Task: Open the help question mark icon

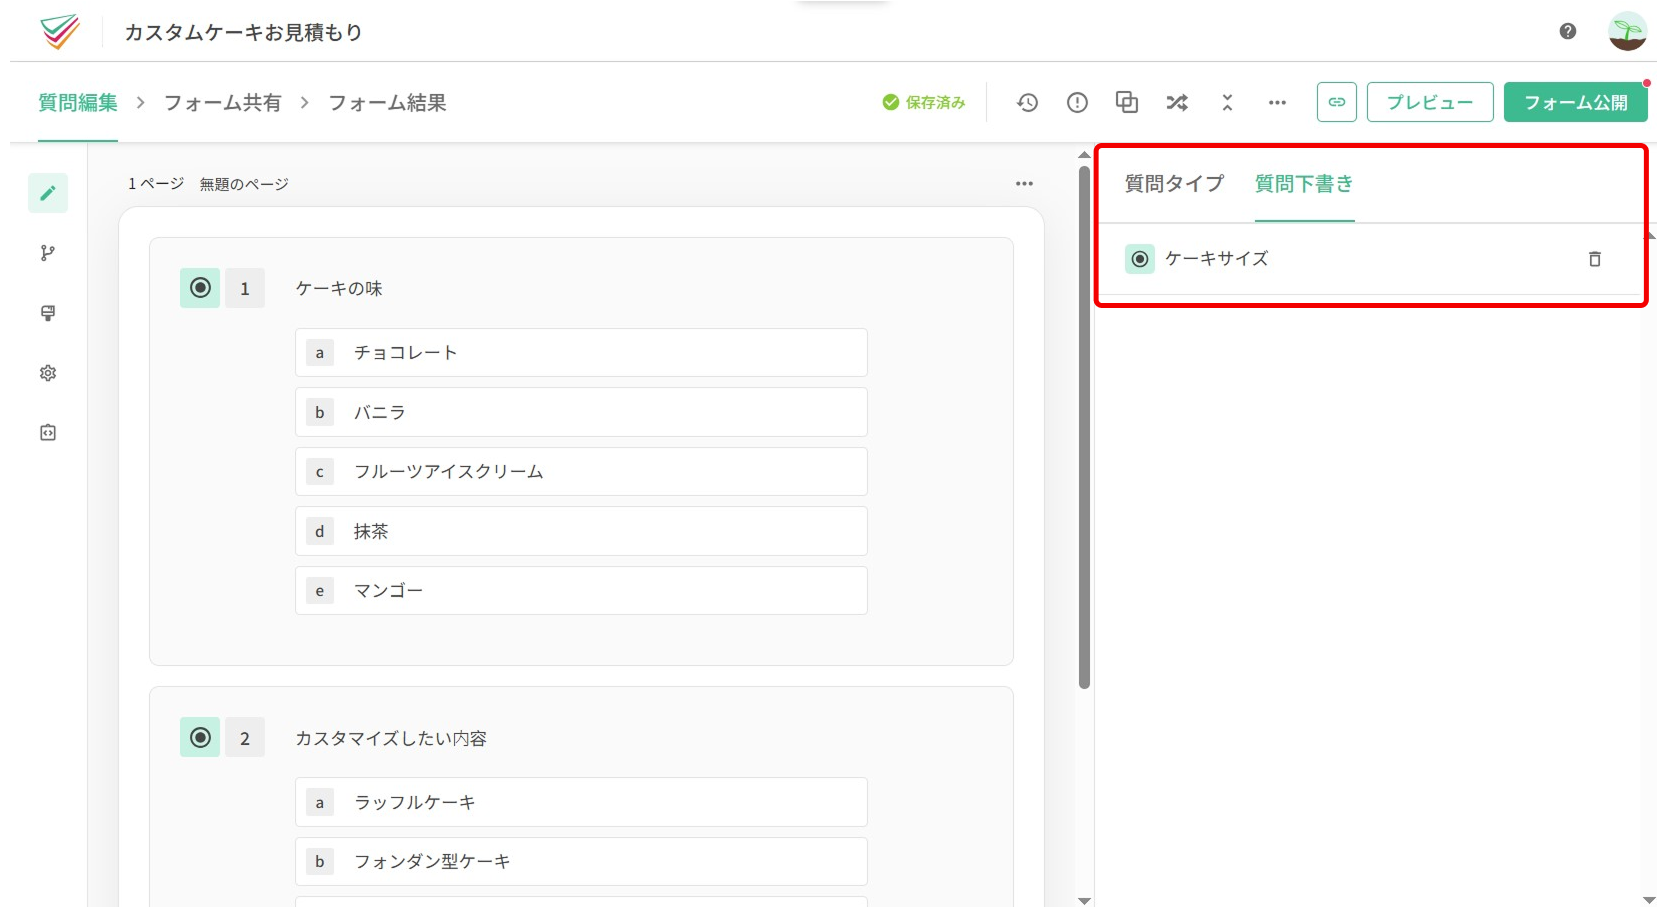Action: tap(1567, 31)
